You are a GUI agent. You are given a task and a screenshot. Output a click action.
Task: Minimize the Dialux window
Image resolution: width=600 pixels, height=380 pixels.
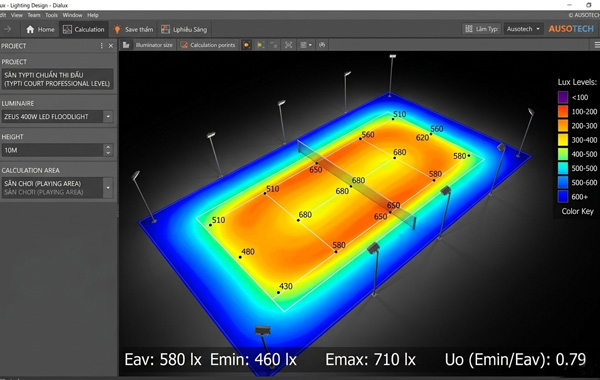(x=569, y=5)
